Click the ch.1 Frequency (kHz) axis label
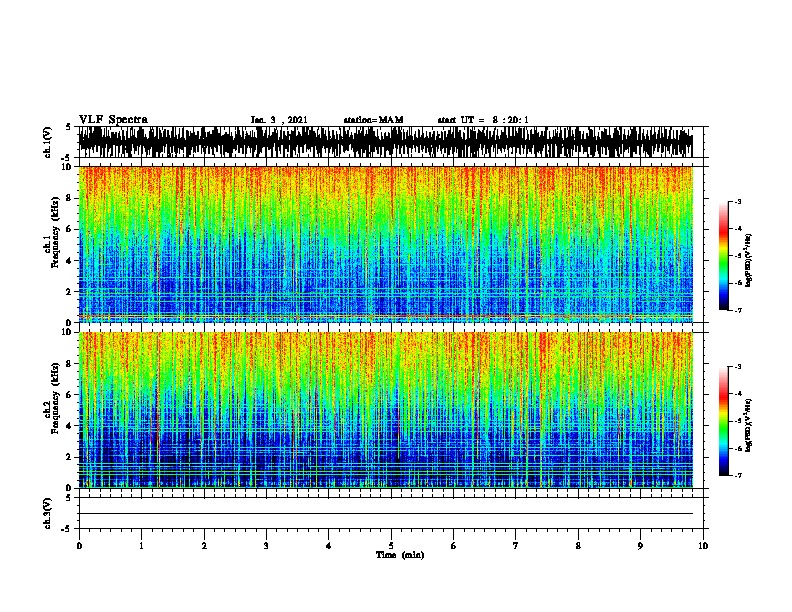The height and width of the screenshot is (612, 792). pos(52,232)
